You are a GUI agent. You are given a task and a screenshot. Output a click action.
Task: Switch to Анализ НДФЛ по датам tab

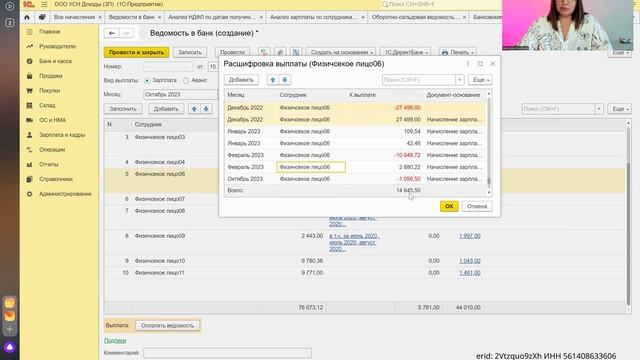pos(212,17)
